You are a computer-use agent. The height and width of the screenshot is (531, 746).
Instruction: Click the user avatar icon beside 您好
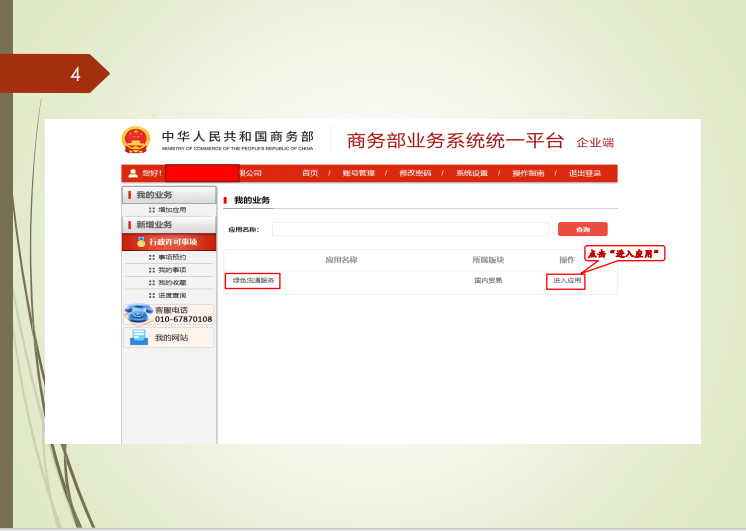click(133, 173)
